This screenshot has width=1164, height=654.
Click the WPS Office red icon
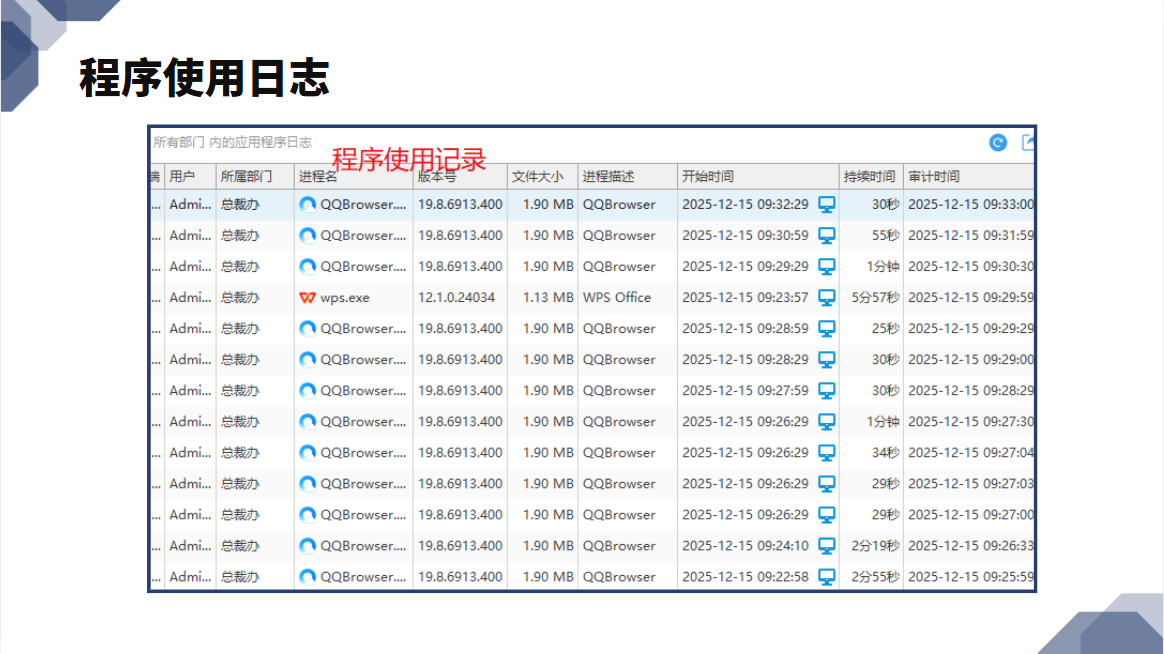click(x=307, y=298)
